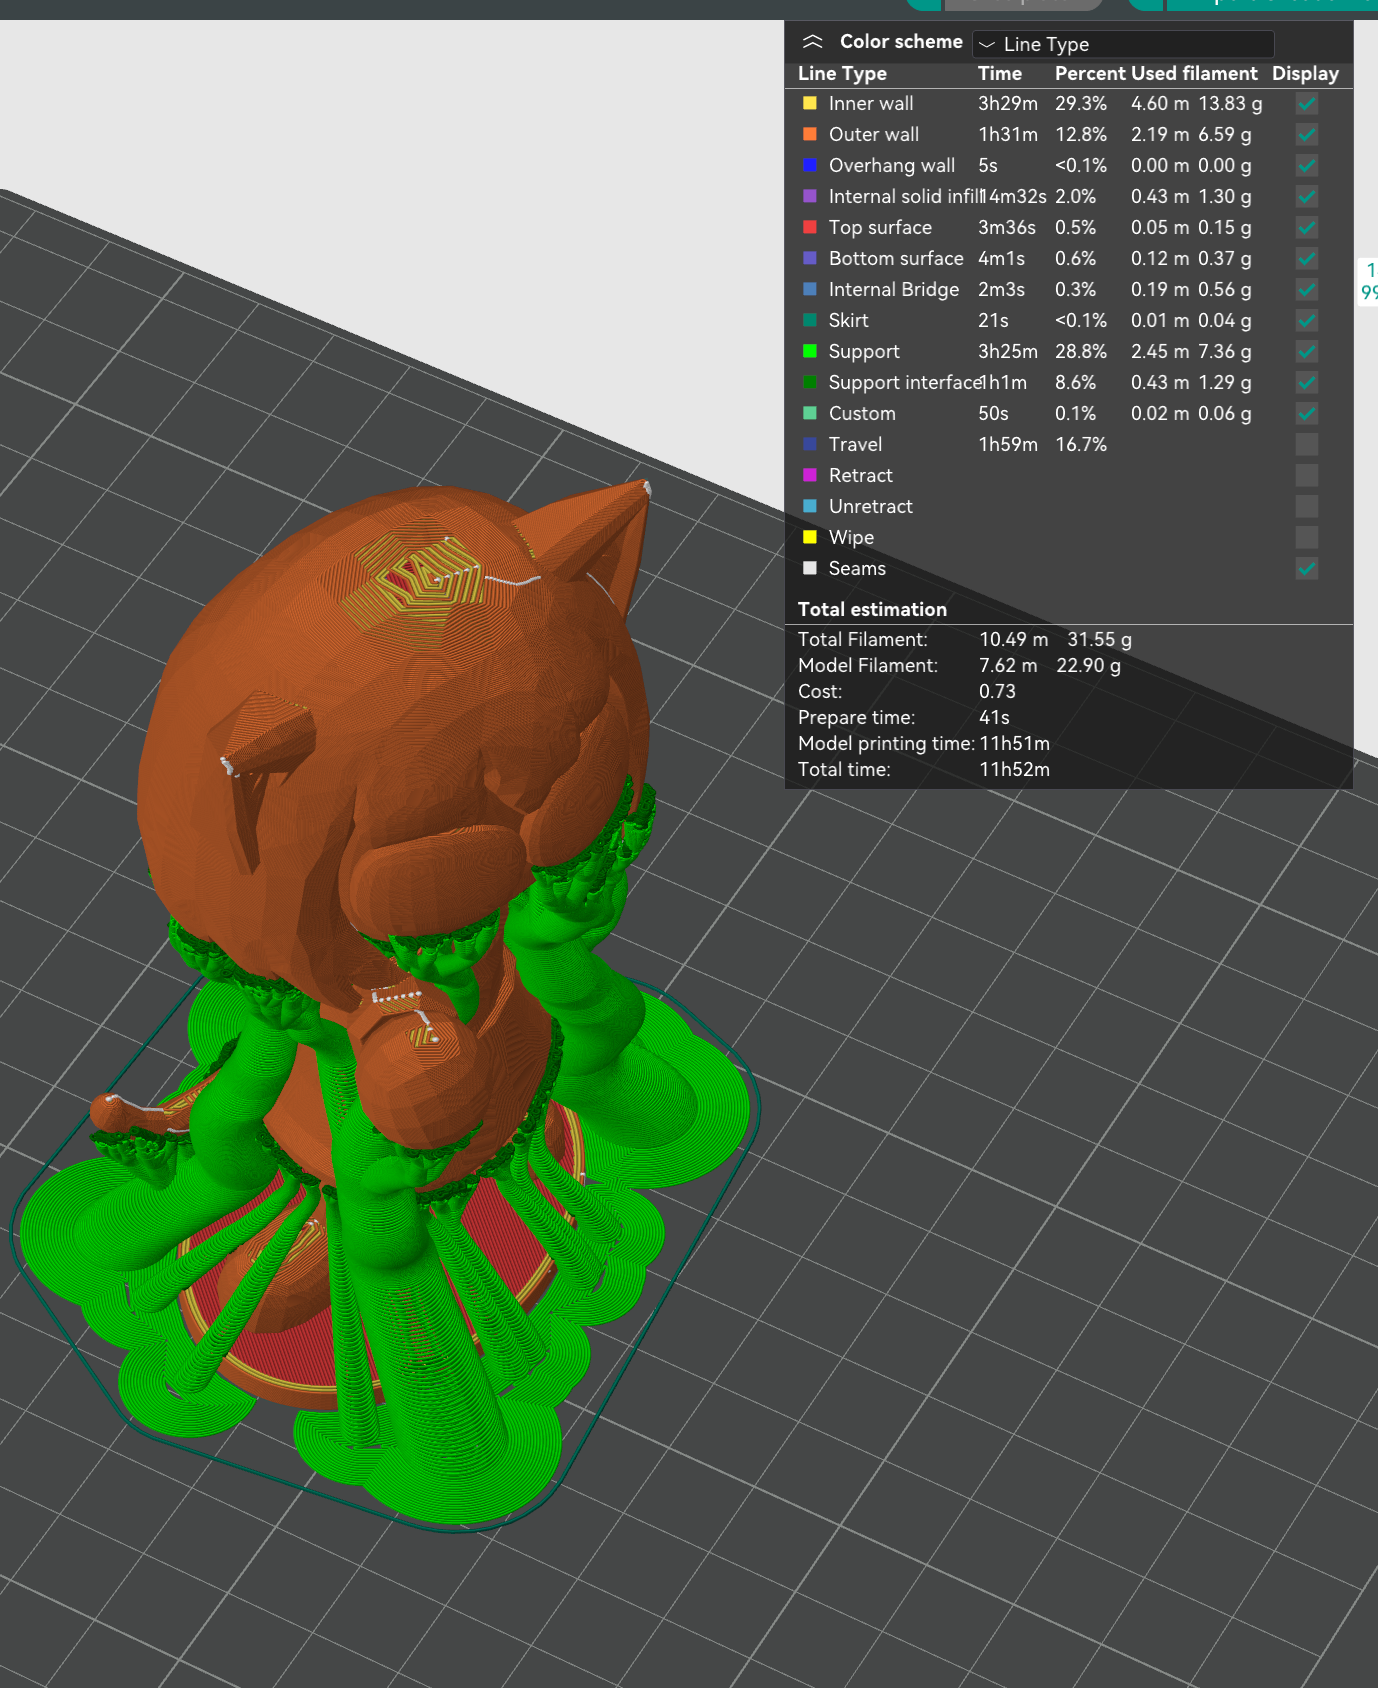Toggle Skirt display checkbox

(1306, 320)
